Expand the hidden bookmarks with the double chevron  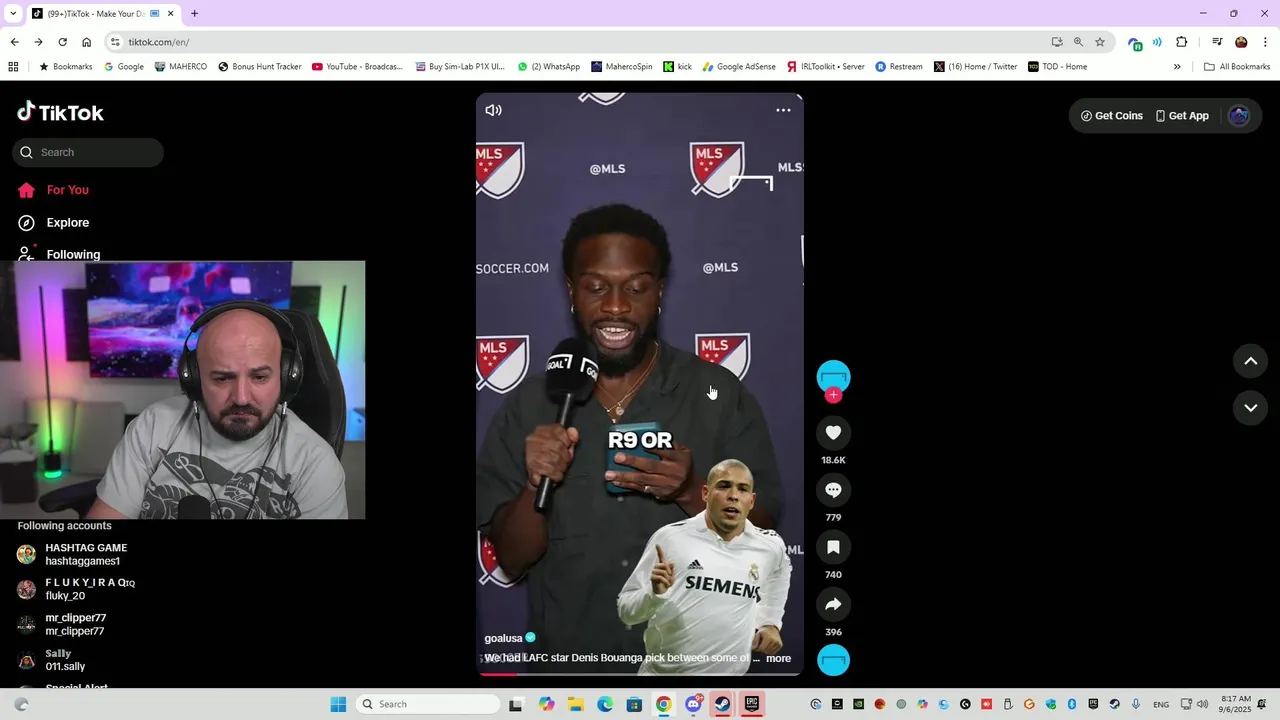point(1177,67)
